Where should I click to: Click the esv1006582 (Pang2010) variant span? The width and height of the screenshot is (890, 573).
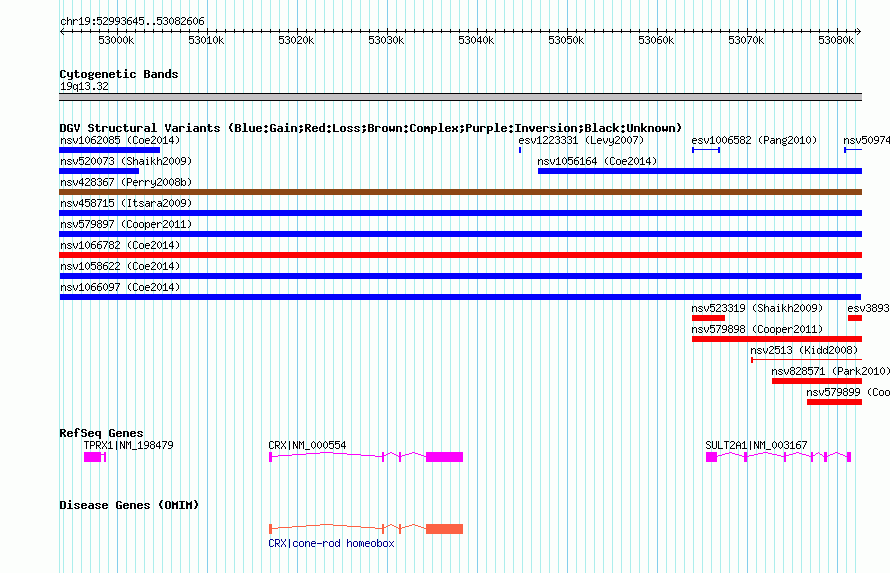pyautogui.click(x=706, y=150)
